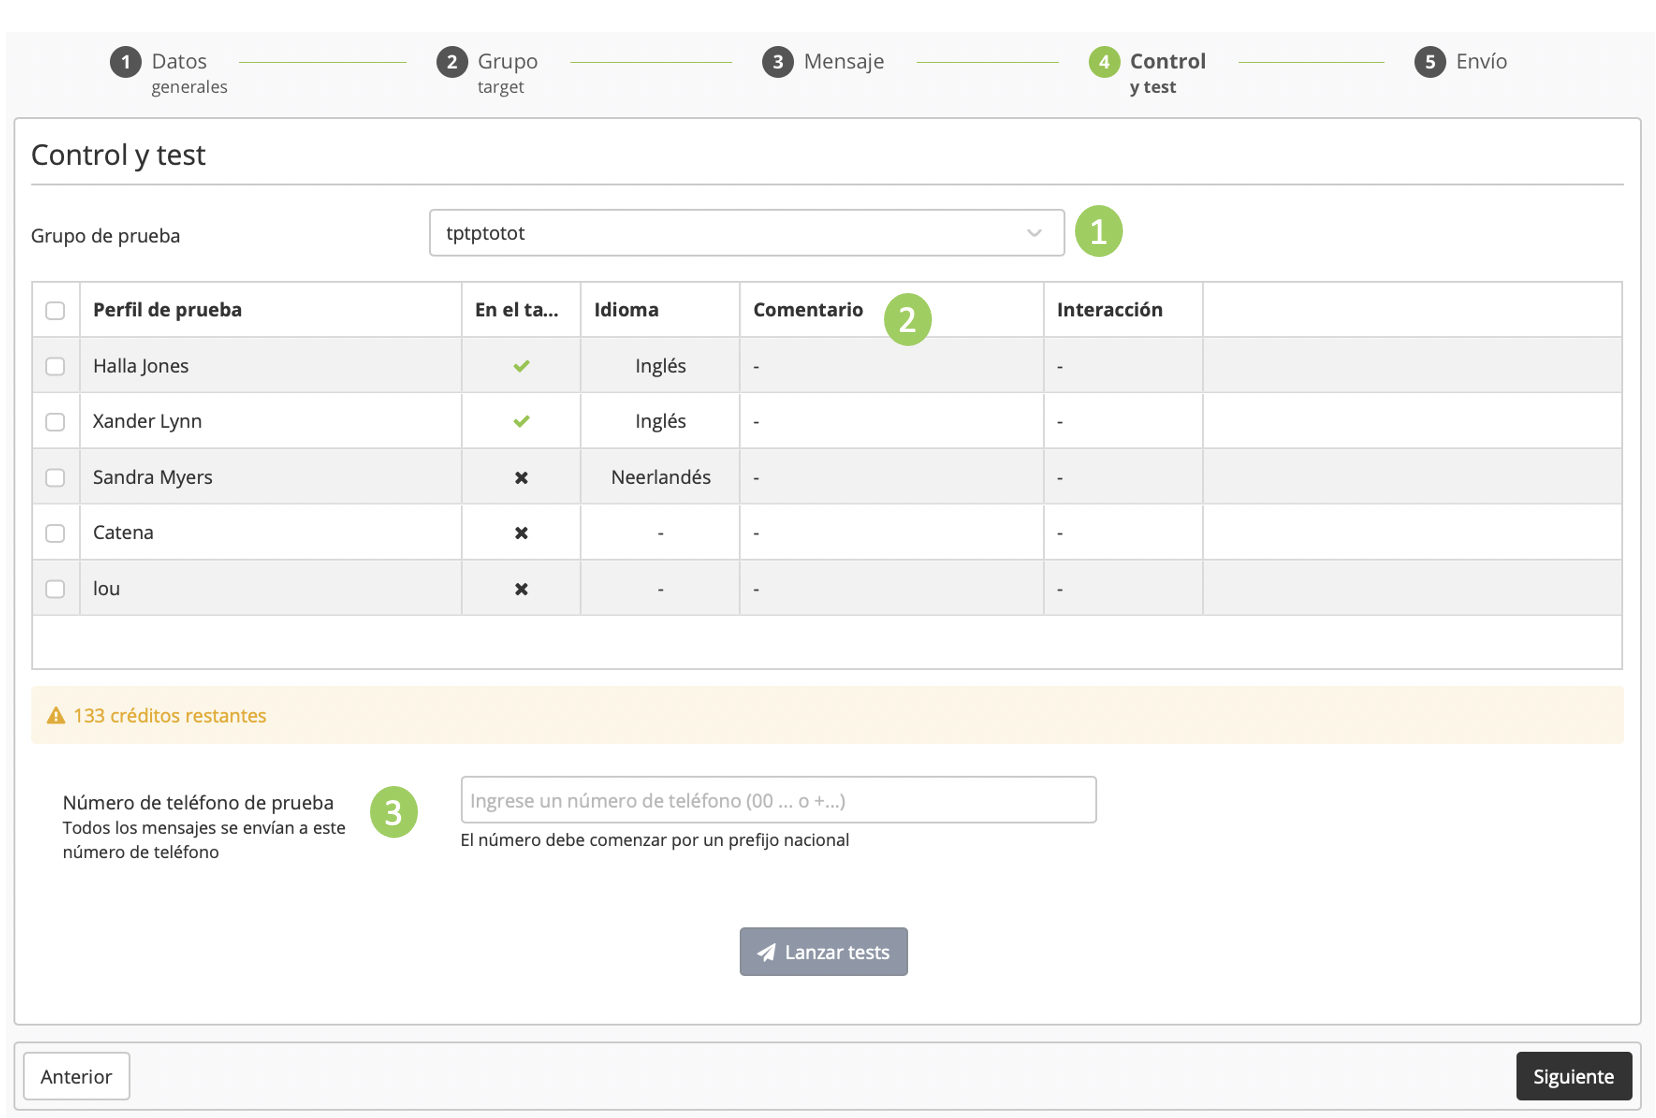Focus the test phone number input field
1656x1118 pixels.
[x=778, y=800]
